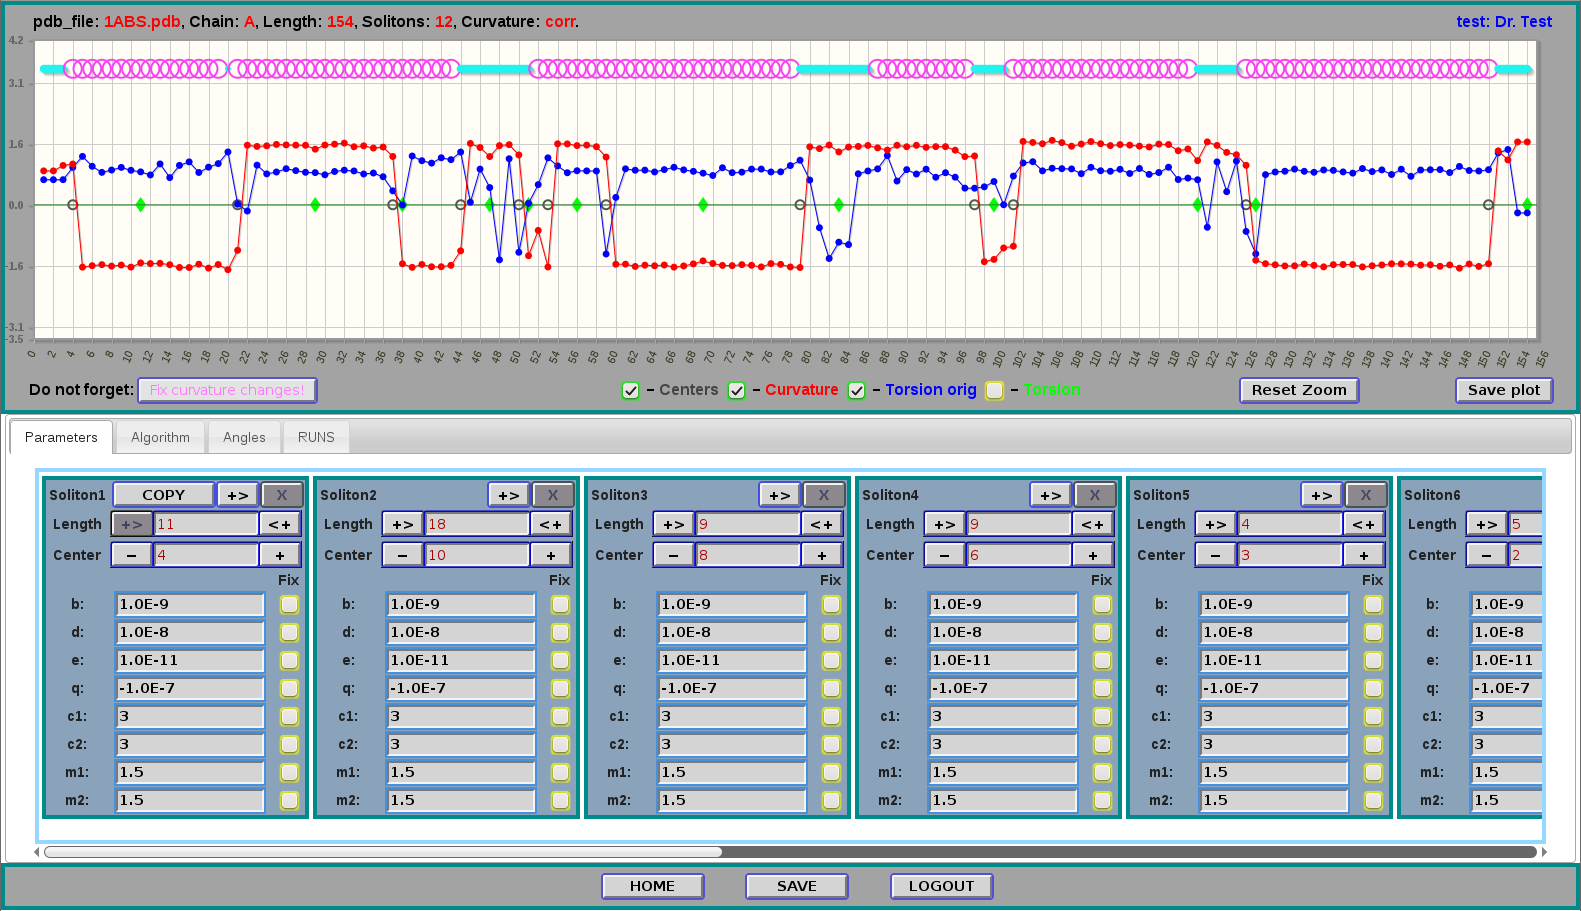The height and width of the screenshot is (911, 1581).
Task: Enable the green Torsion checkbox
Action: [994, 391]
